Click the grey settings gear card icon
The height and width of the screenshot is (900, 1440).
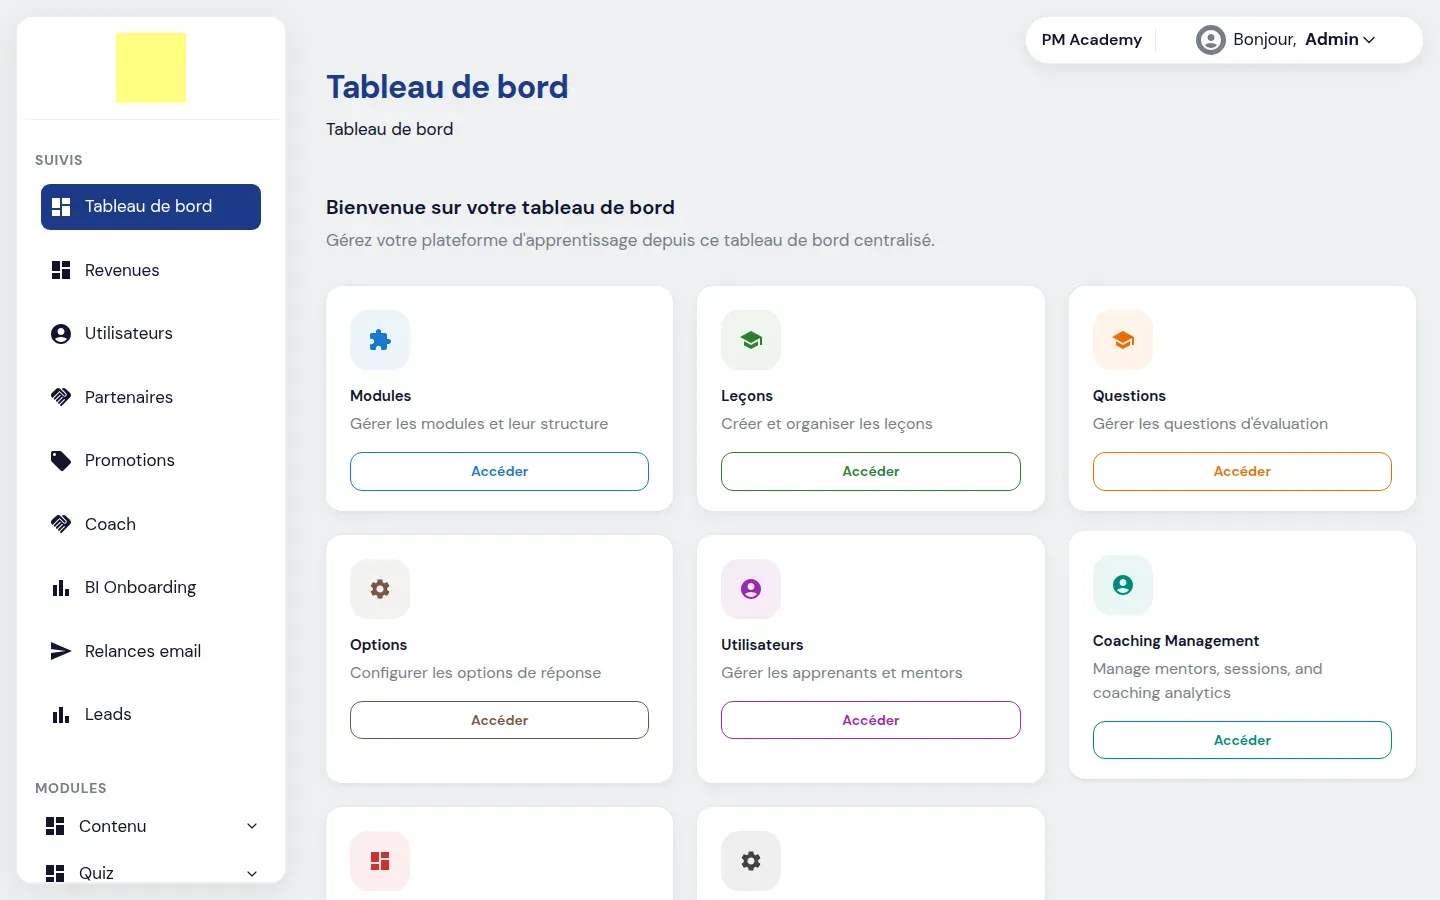[751, 861]
